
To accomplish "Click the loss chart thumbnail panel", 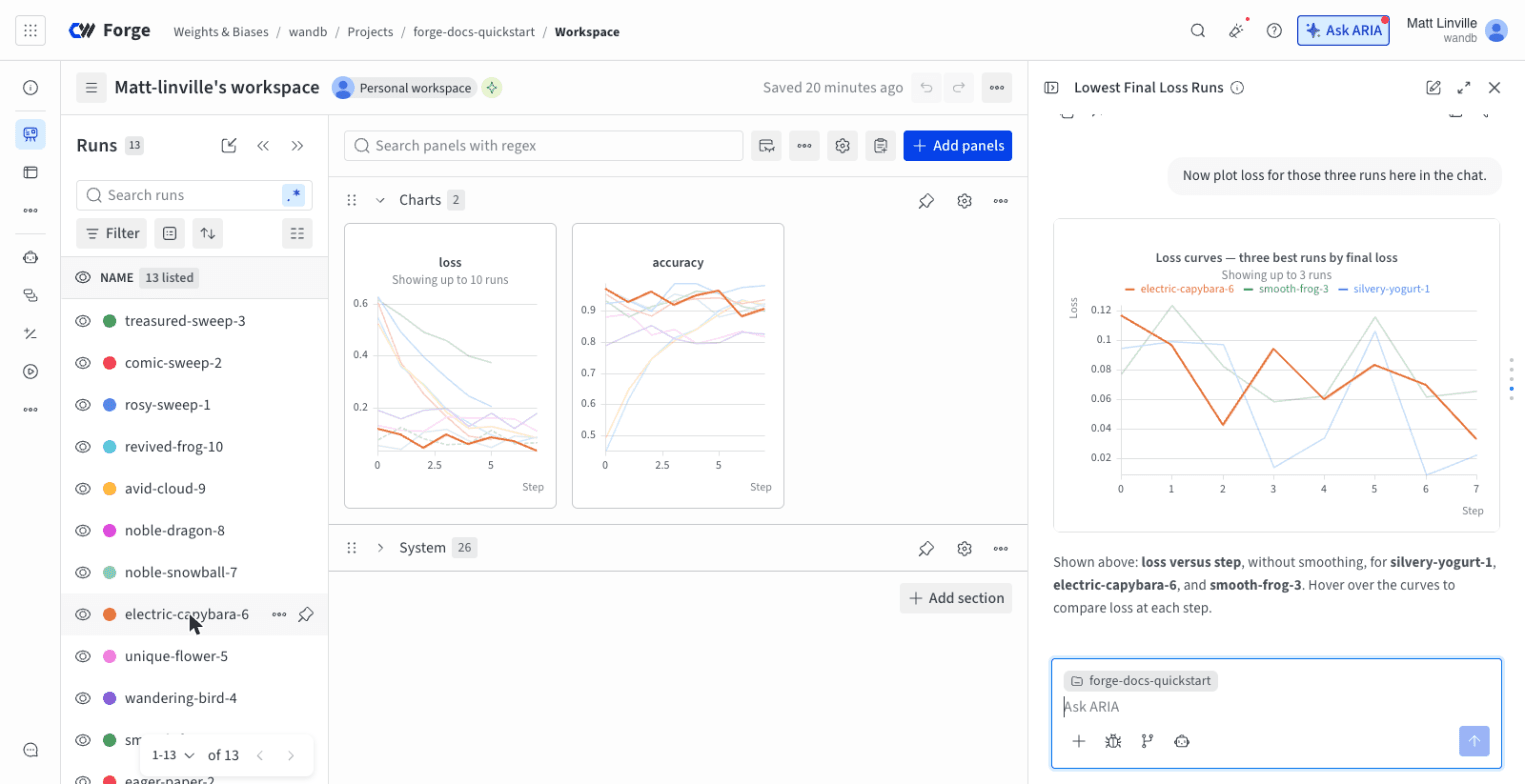I will click(450, 366).
